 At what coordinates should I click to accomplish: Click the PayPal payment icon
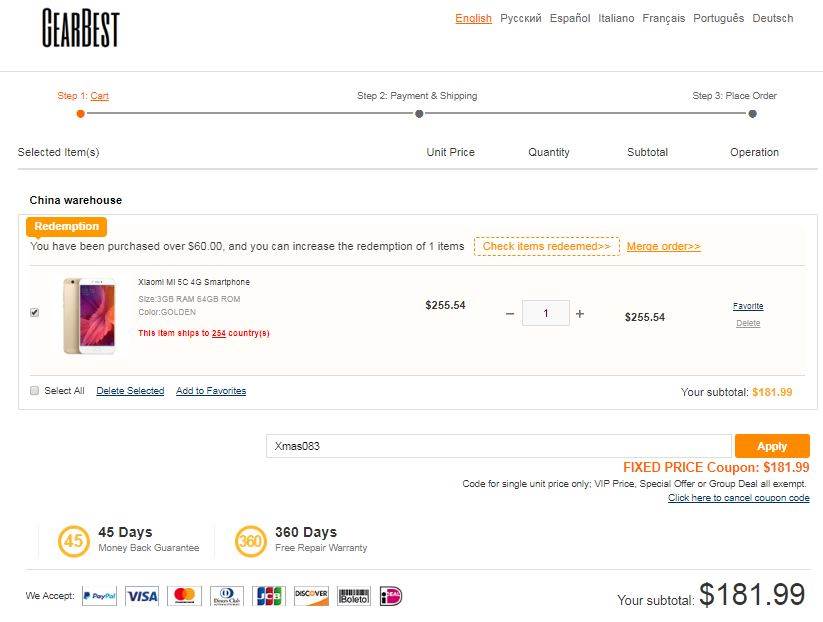pyautogui.click(x=99, y=596)
